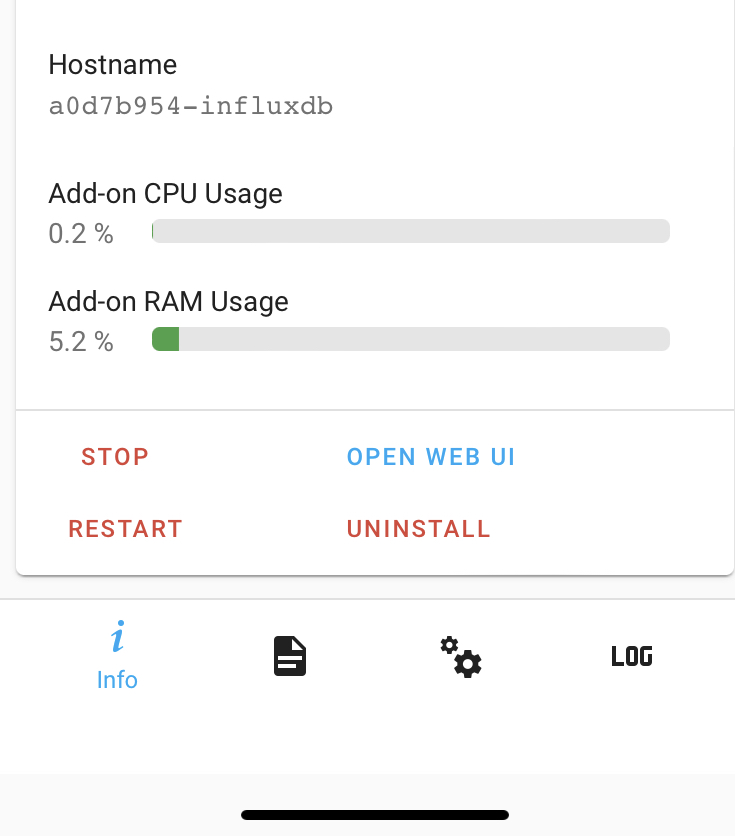Image resolution: width=735 pixels, height=836 pixels.
Task: Tap the iOS home indicator bar
Action: (375, 815)
